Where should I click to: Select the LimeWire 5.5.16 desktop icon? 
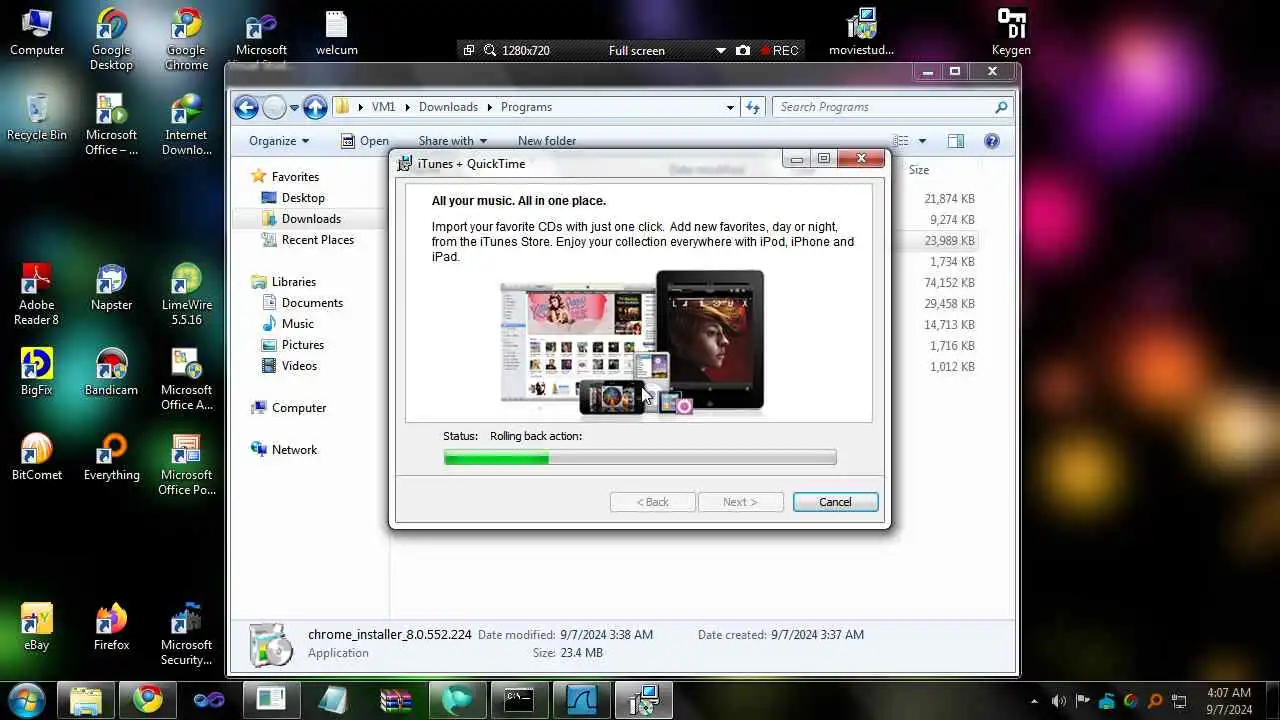click(186, 294)
